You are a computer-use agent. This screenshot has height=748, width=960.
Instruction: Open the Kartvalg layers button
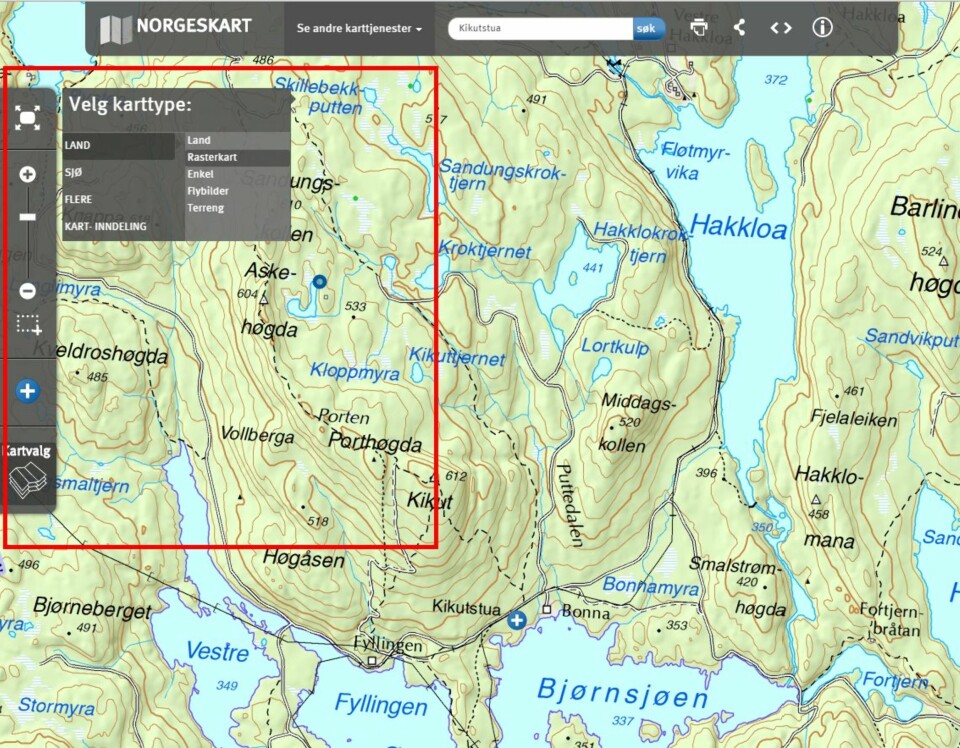pos(27,471)
